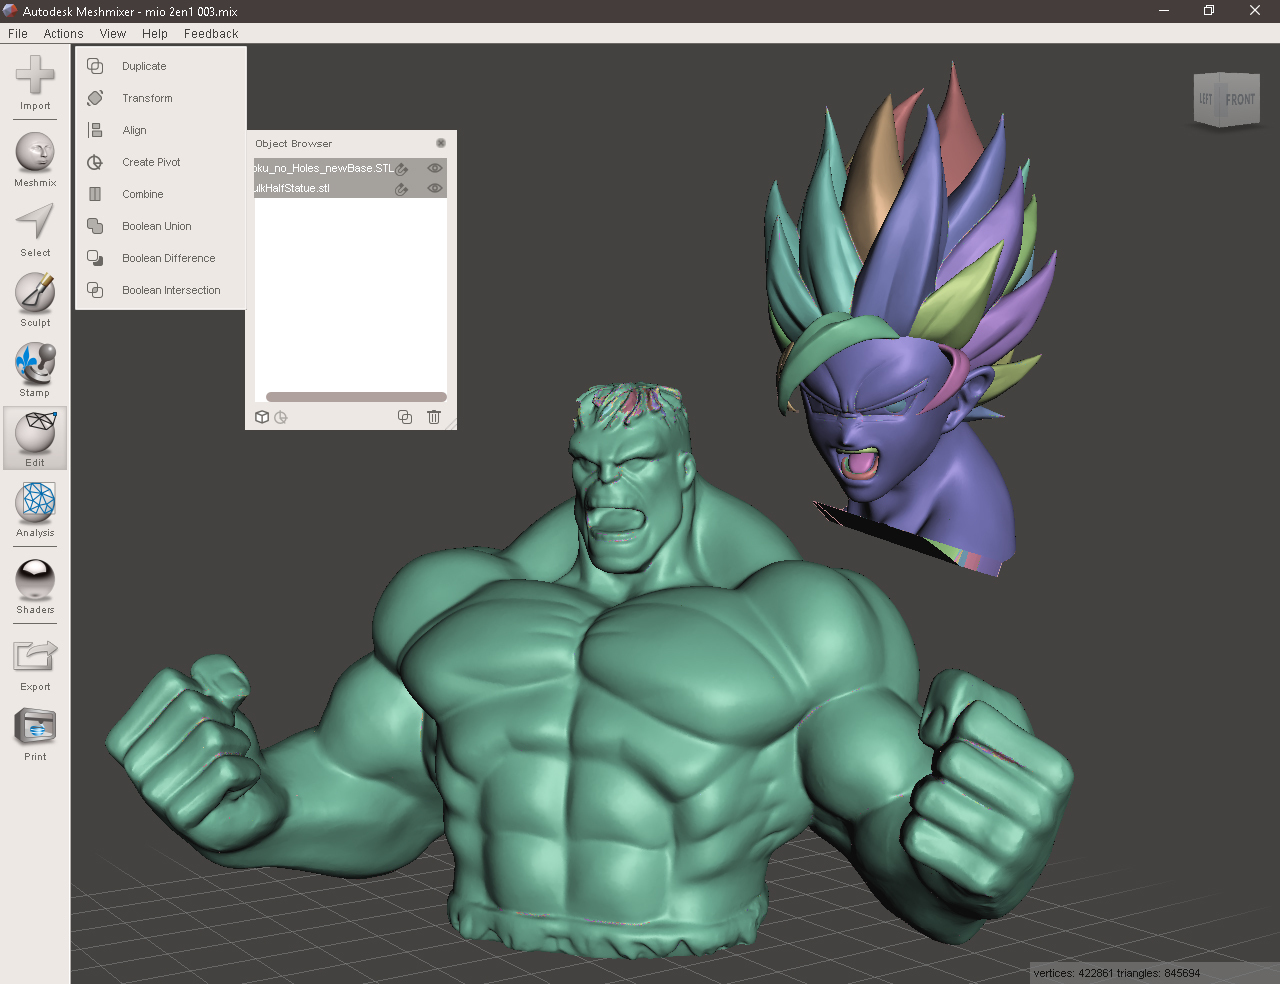Open the Stamp tool
The width and height of the screenshot is (1280, 984).
click(35, 370)
